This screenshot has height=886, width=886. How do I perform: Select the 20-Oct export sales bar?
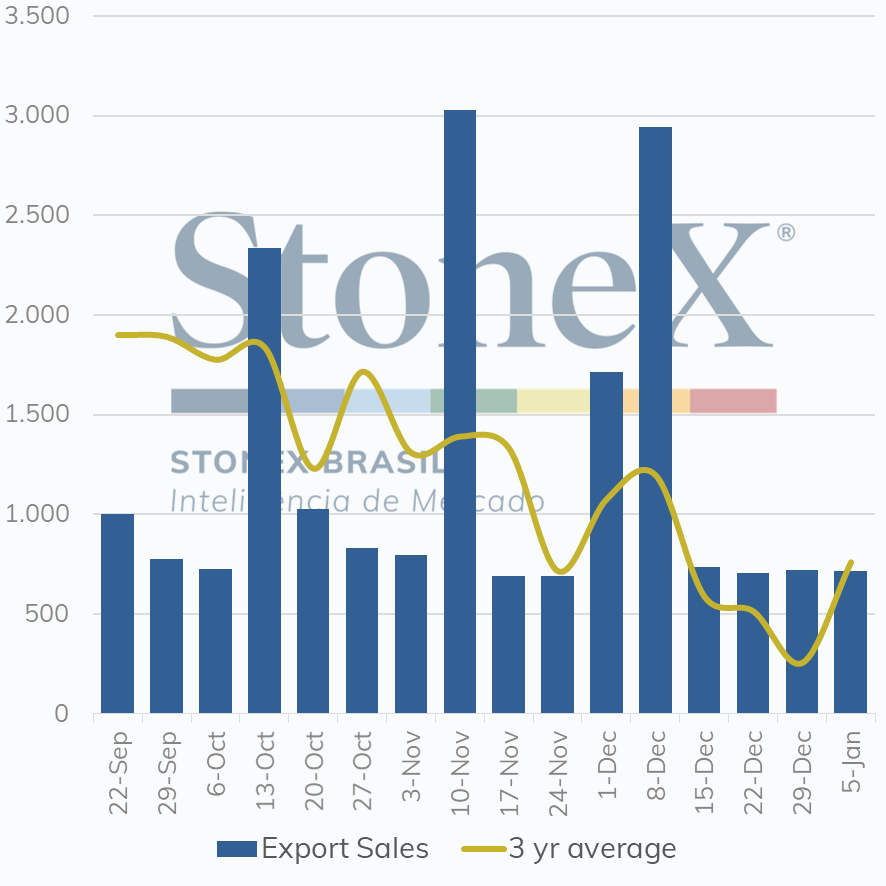[x=313, y=611]
